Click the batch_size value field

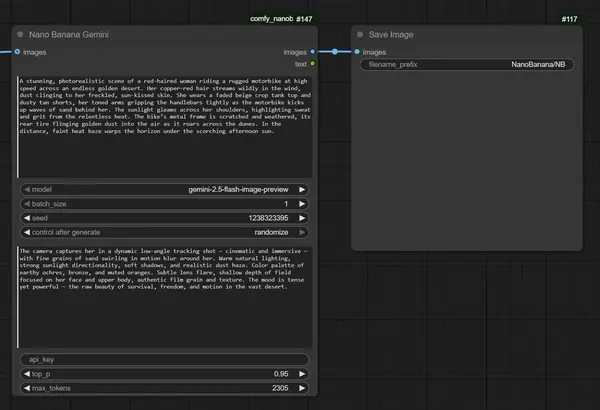coord(165,204)
